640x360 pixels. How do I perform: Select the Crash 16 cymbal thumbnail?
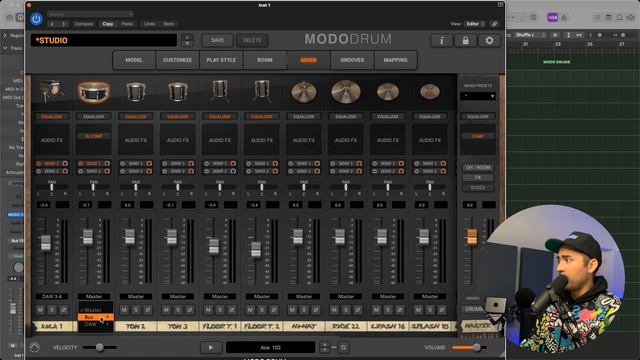388,91
